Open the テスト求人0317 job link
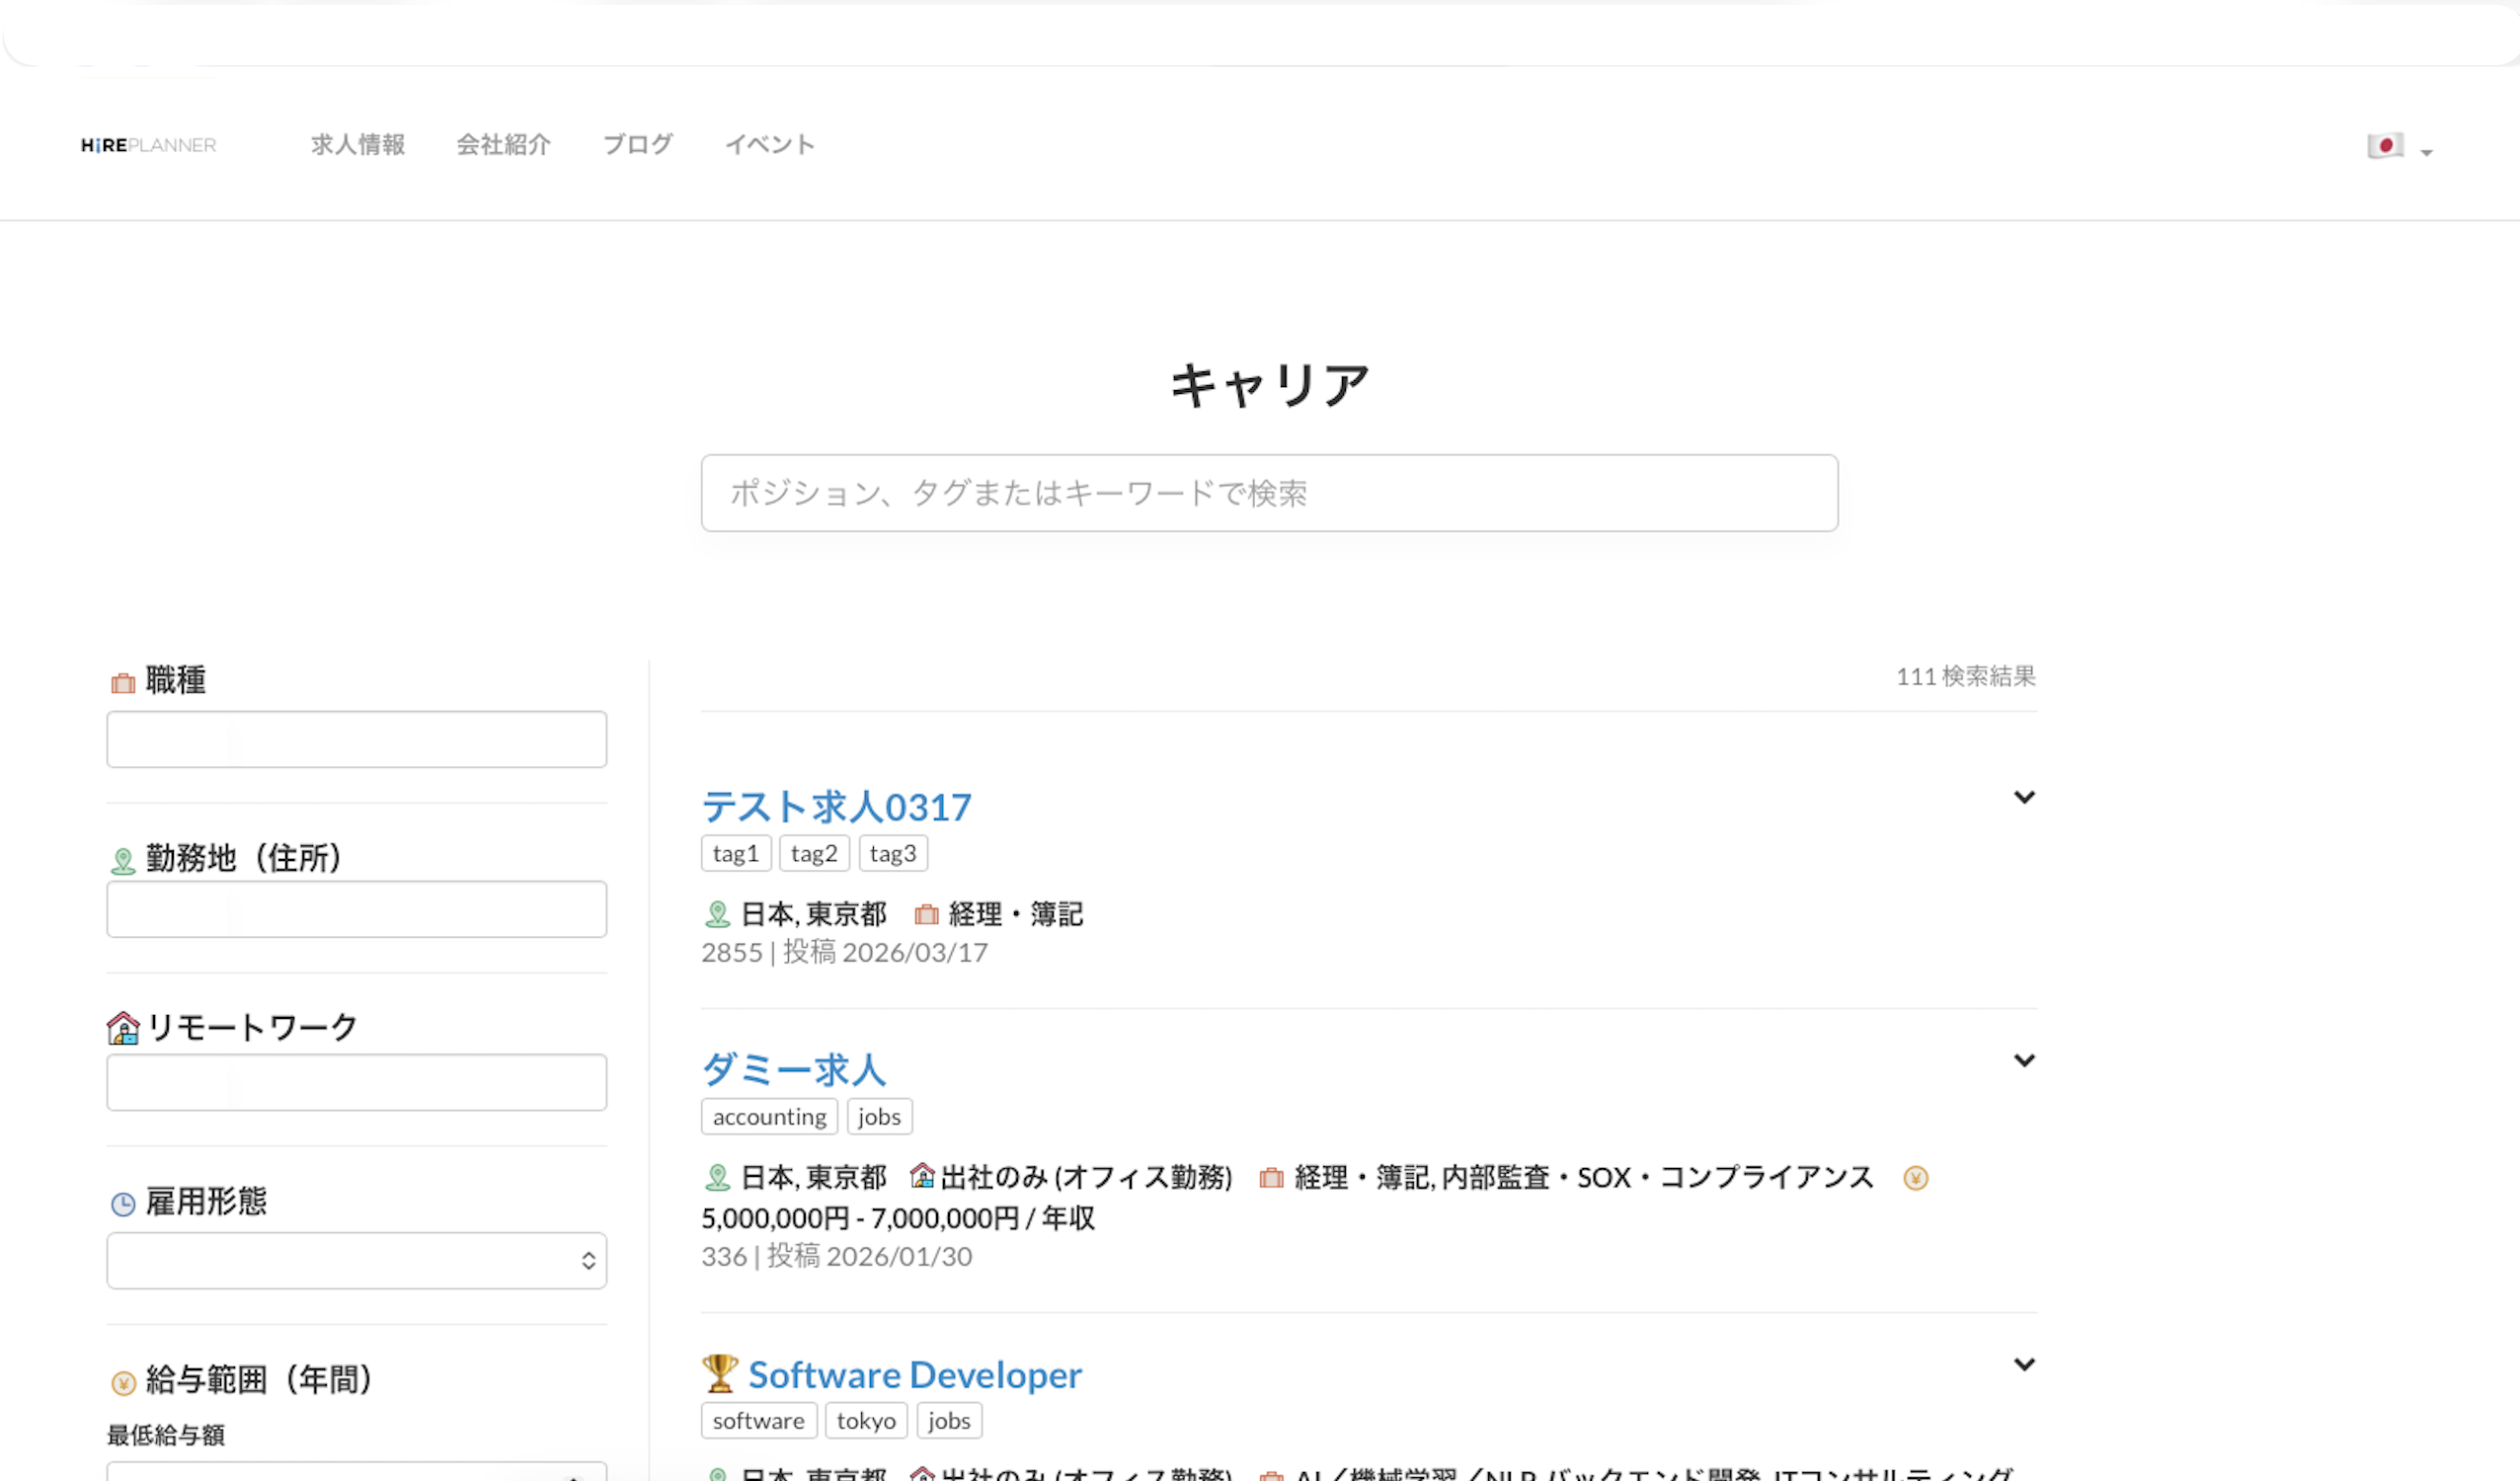The height and width of the screenshot is (1481, 2520). tap(836, 807)
